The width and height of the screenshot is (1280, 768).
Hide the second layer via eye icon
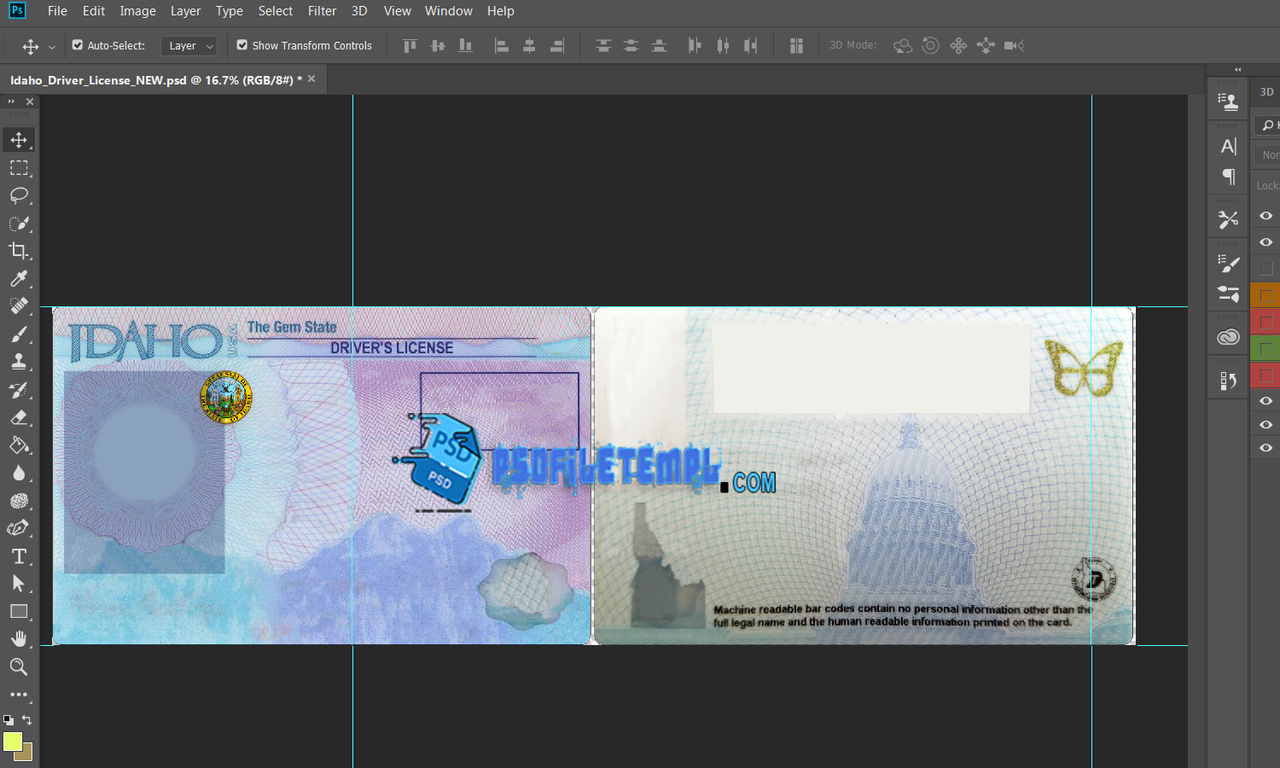pyautogui.click(x=1266, y=242)
